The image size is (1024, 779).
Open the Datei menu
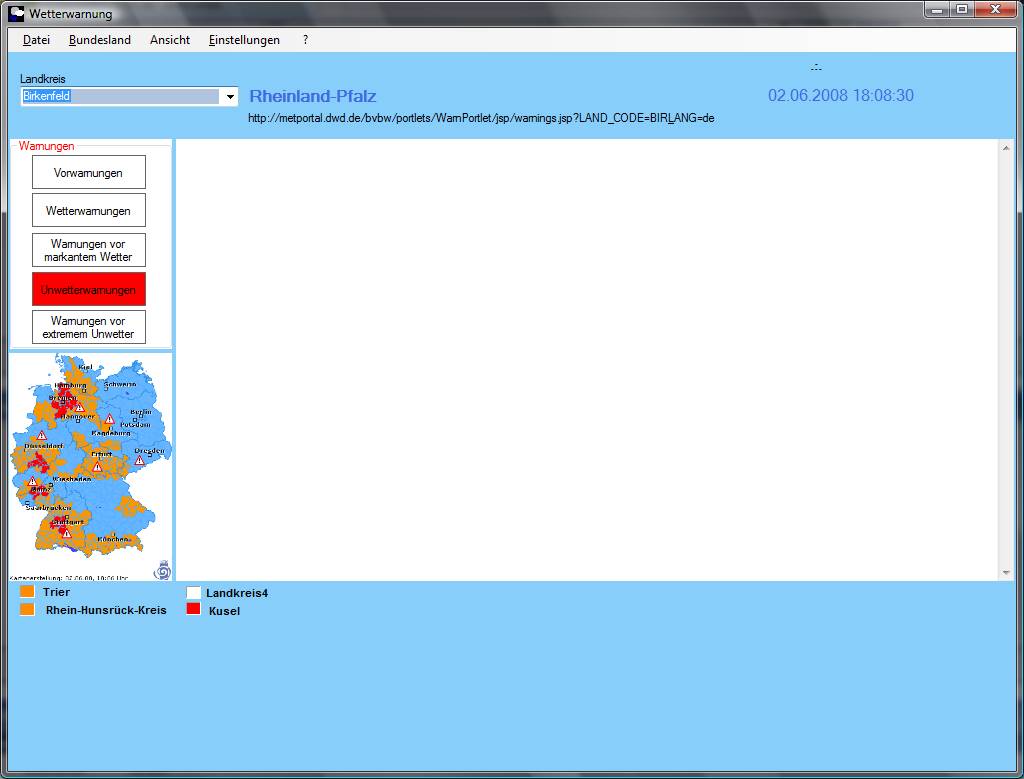click(36, 40)
